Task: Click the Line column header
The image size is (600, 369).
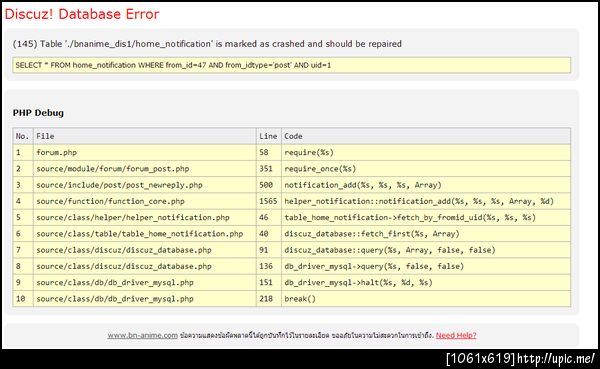Action: click(269, 136)
